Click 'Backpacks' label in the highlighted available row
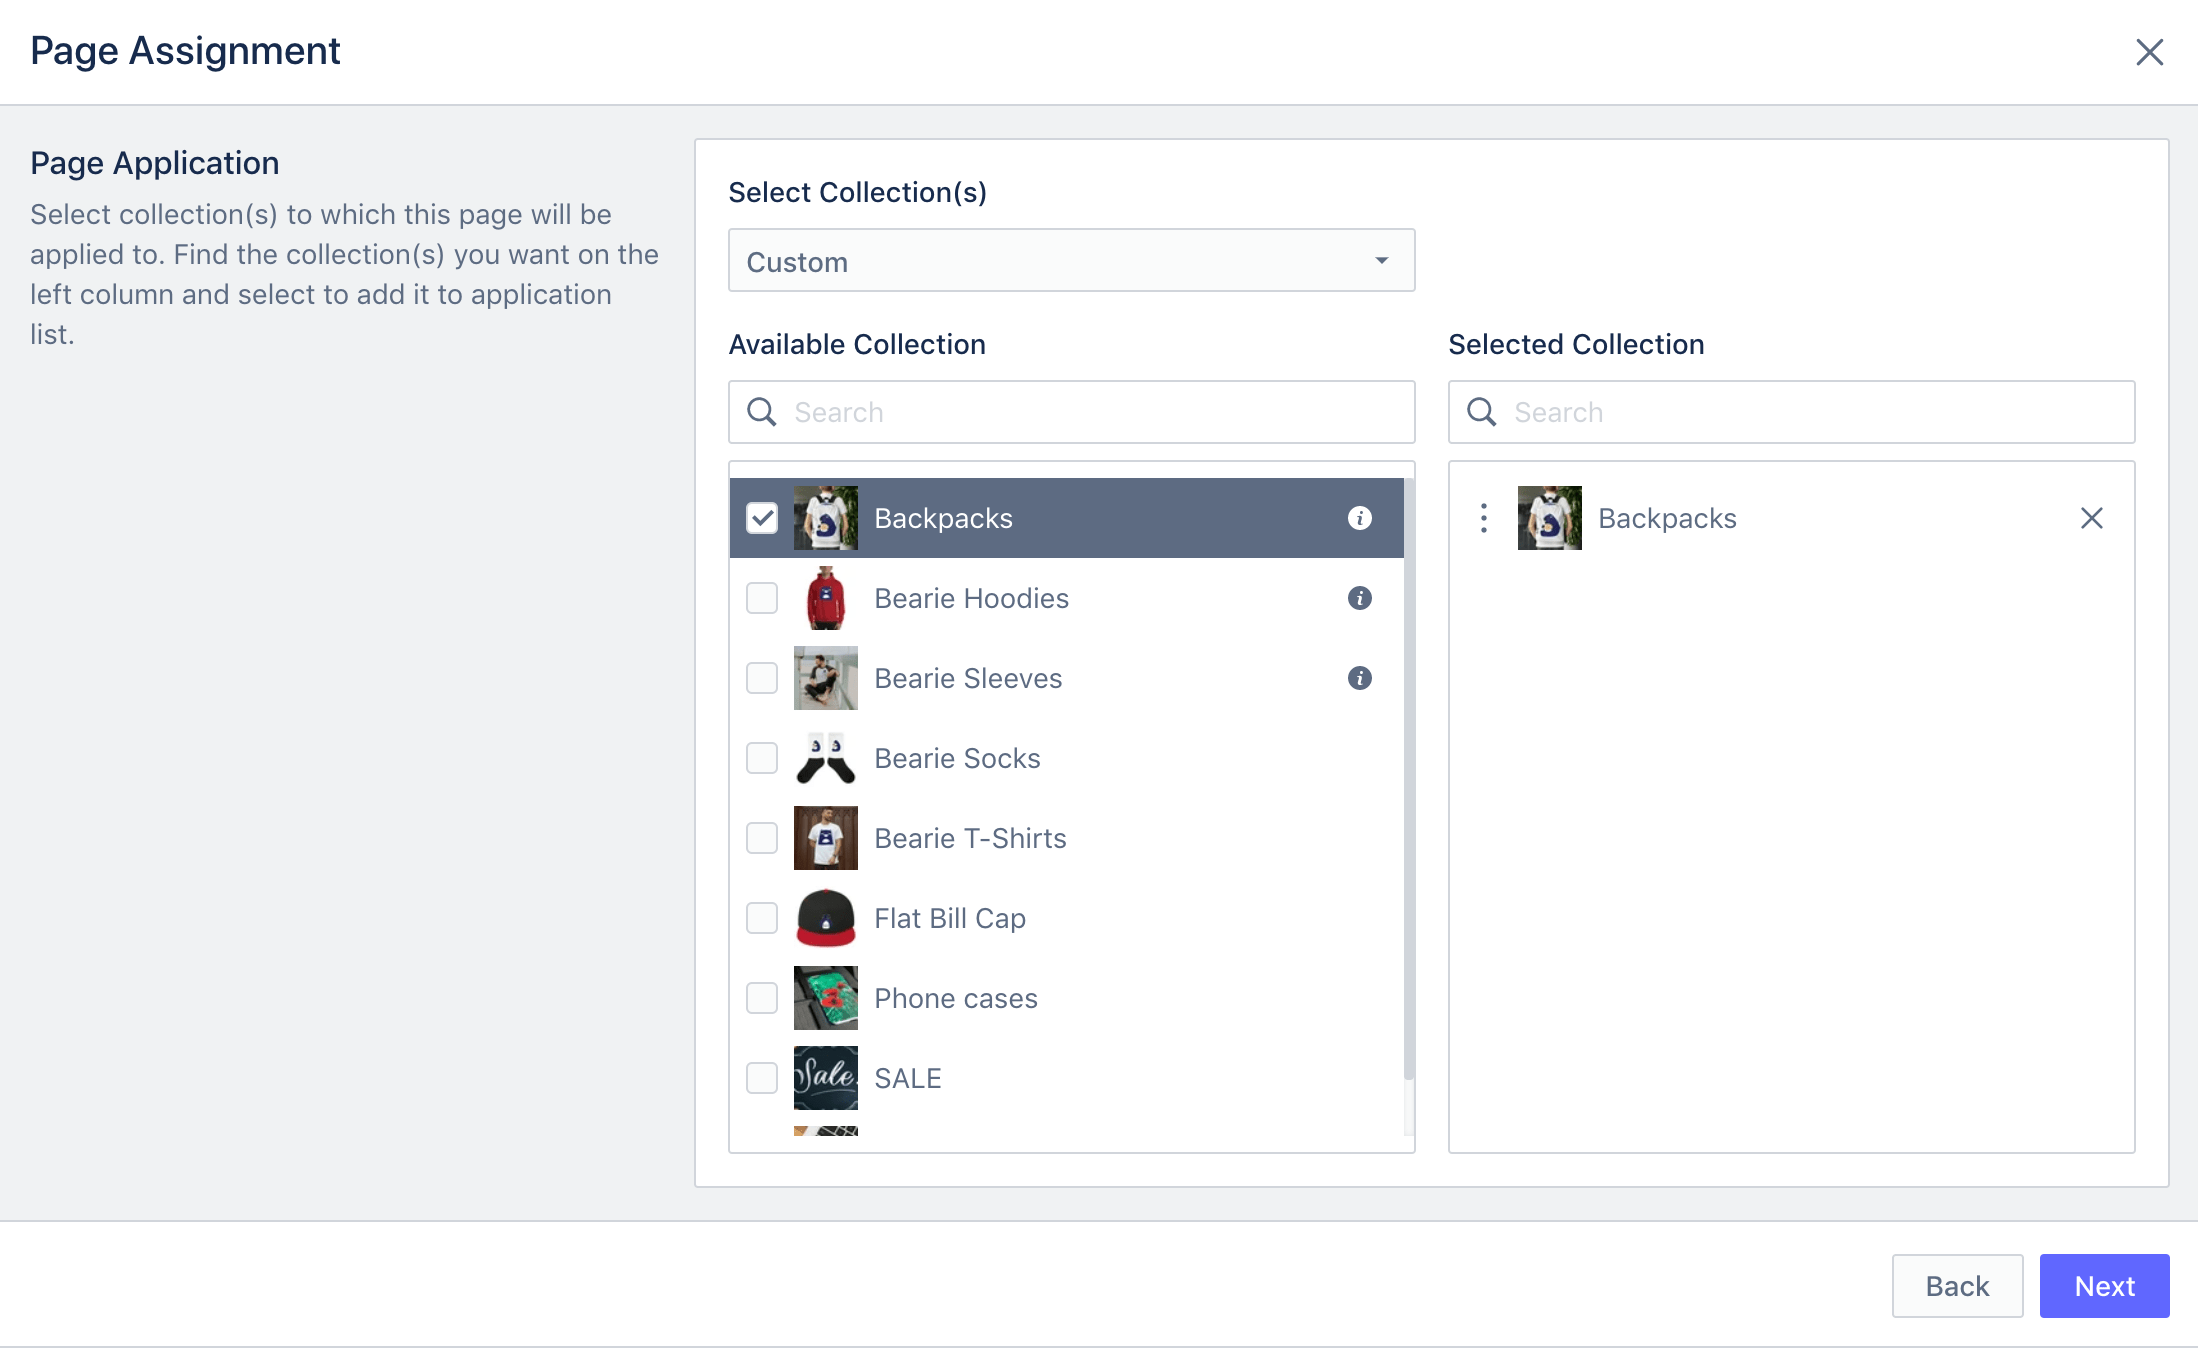 click(x=943, y=518)
